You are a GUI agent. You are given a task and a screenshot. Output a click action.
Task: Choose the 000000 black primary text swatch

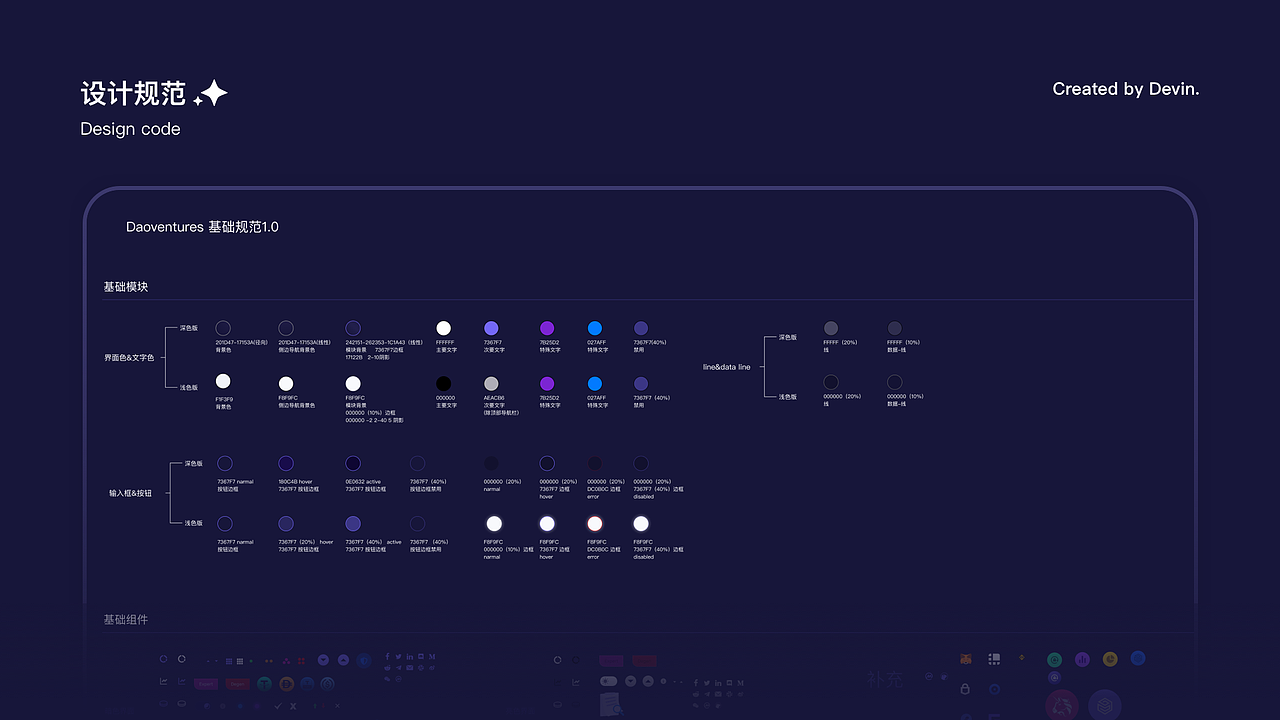(444, 383)
